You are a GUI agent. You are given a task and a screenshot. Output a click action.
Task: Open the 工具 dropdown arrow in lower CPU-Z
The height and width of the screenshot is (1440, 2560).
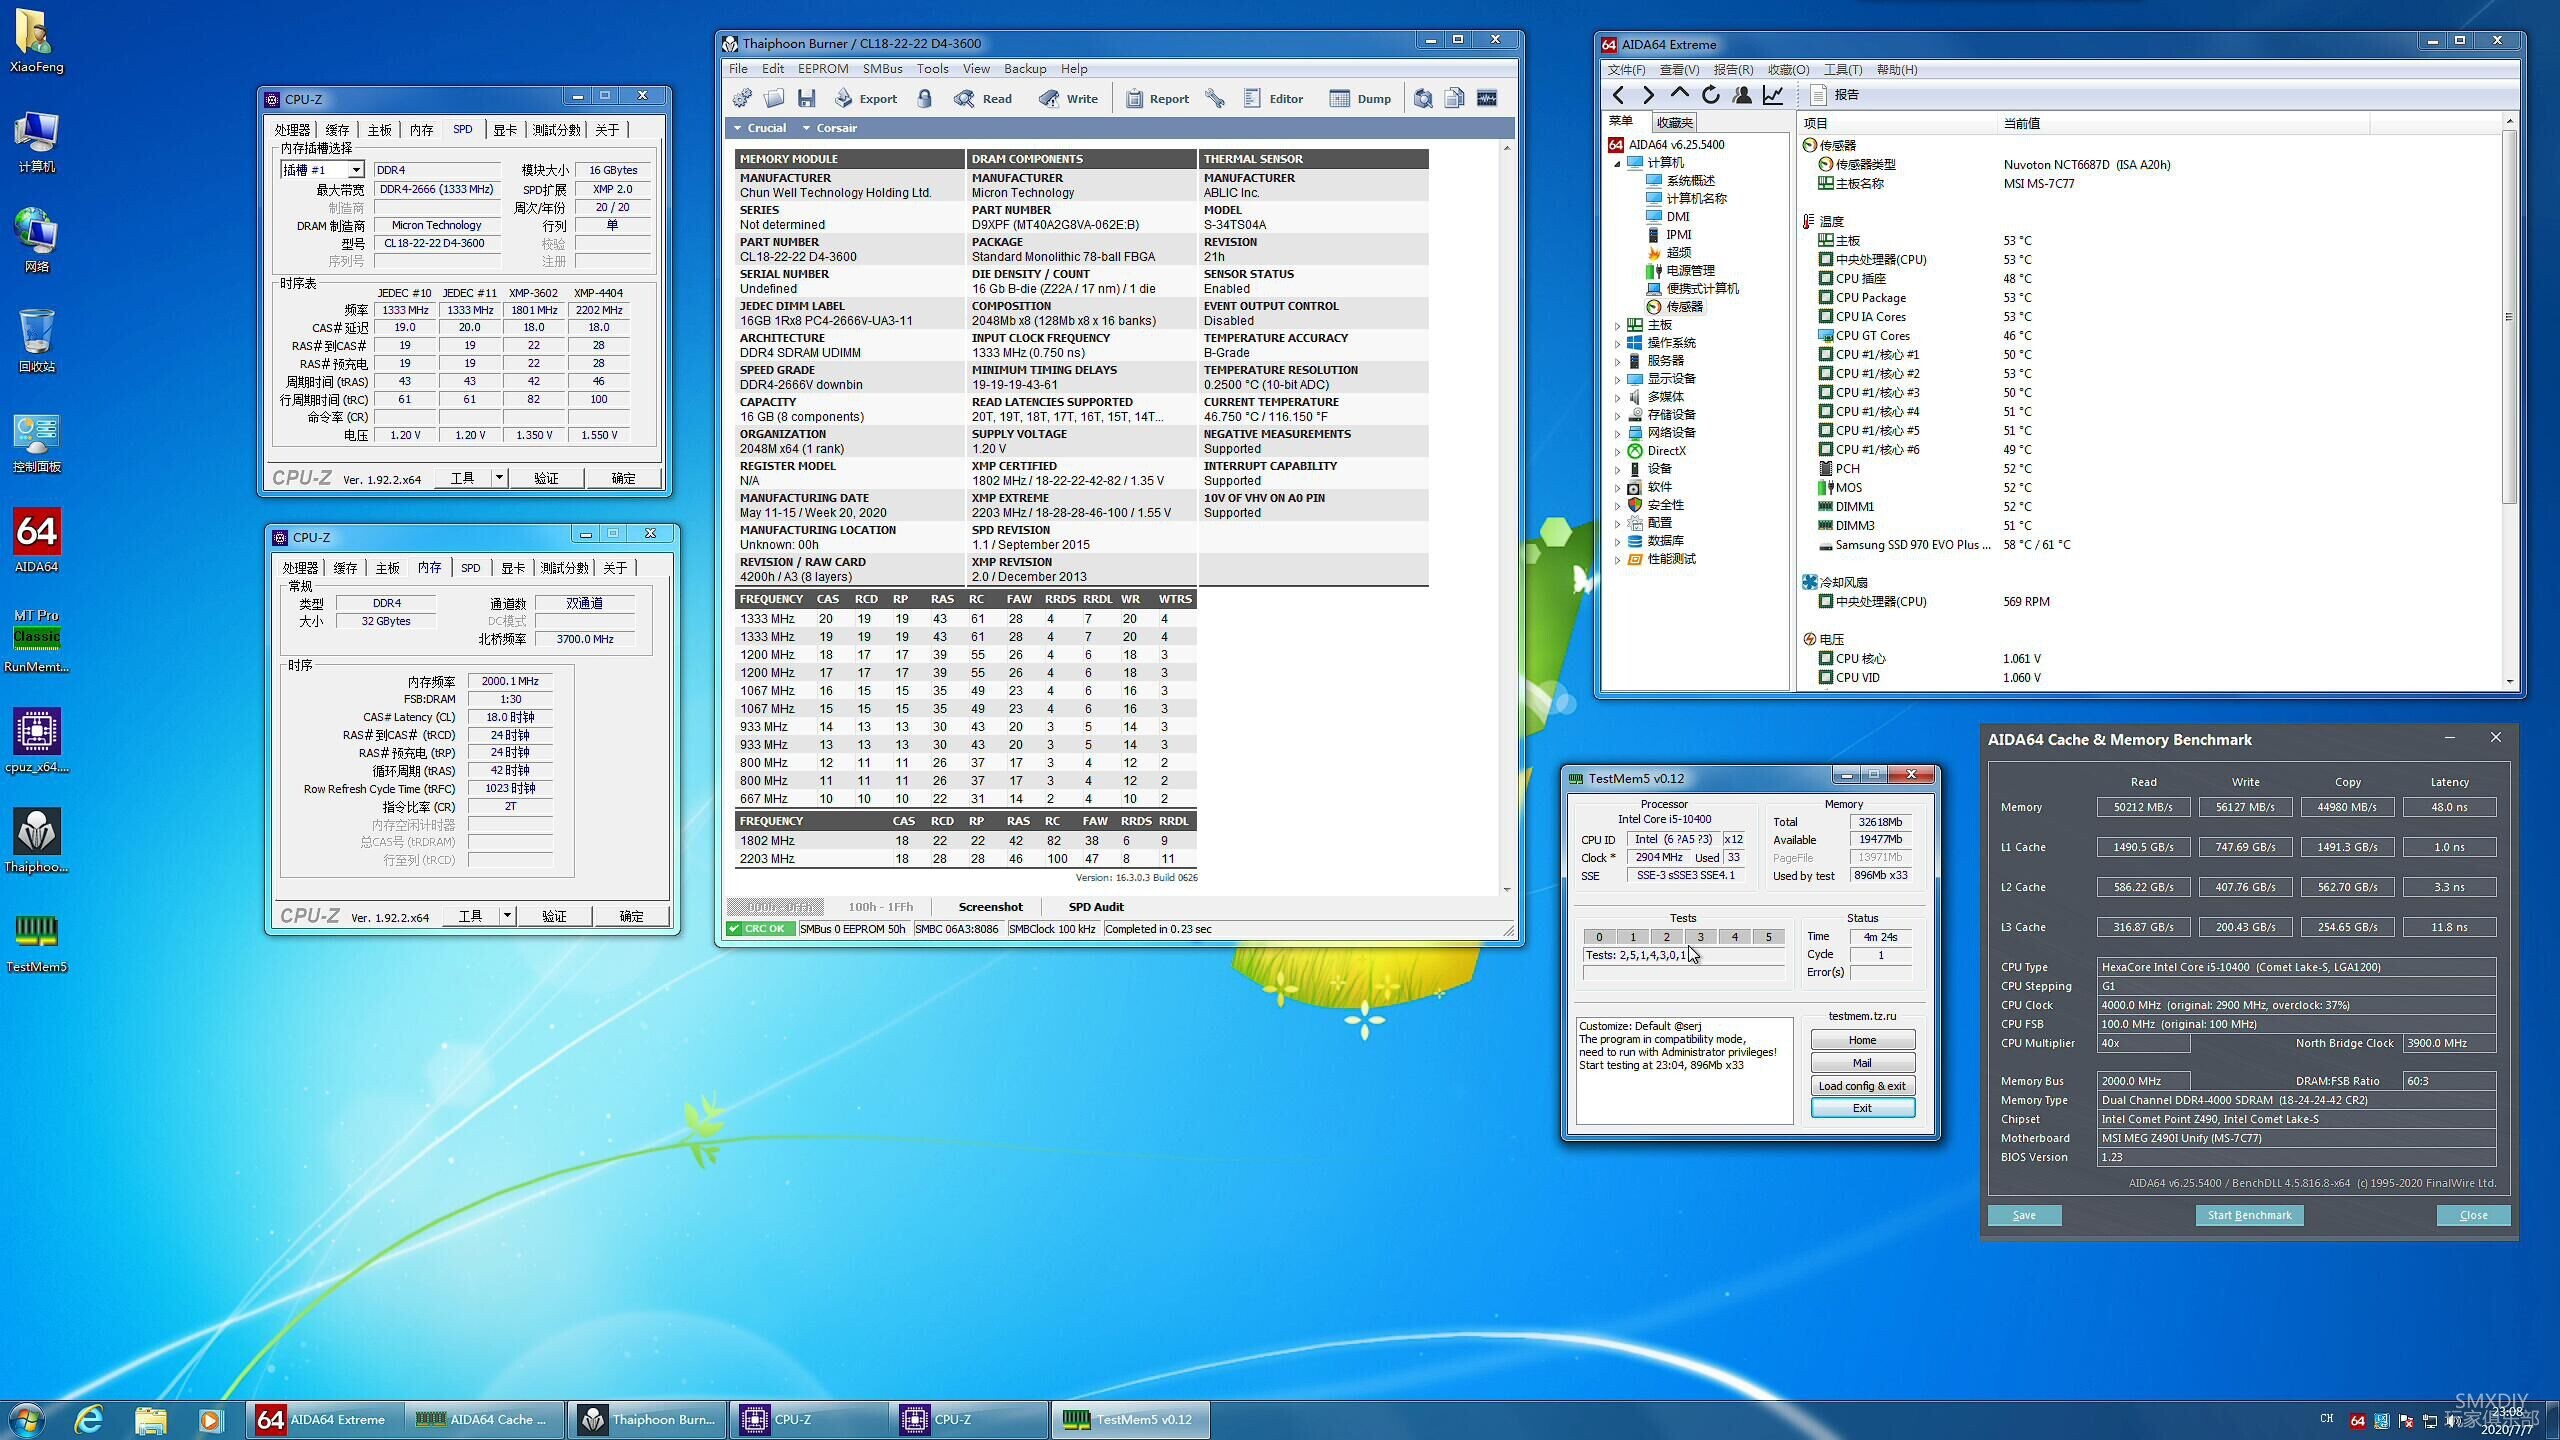click(507, 916)
